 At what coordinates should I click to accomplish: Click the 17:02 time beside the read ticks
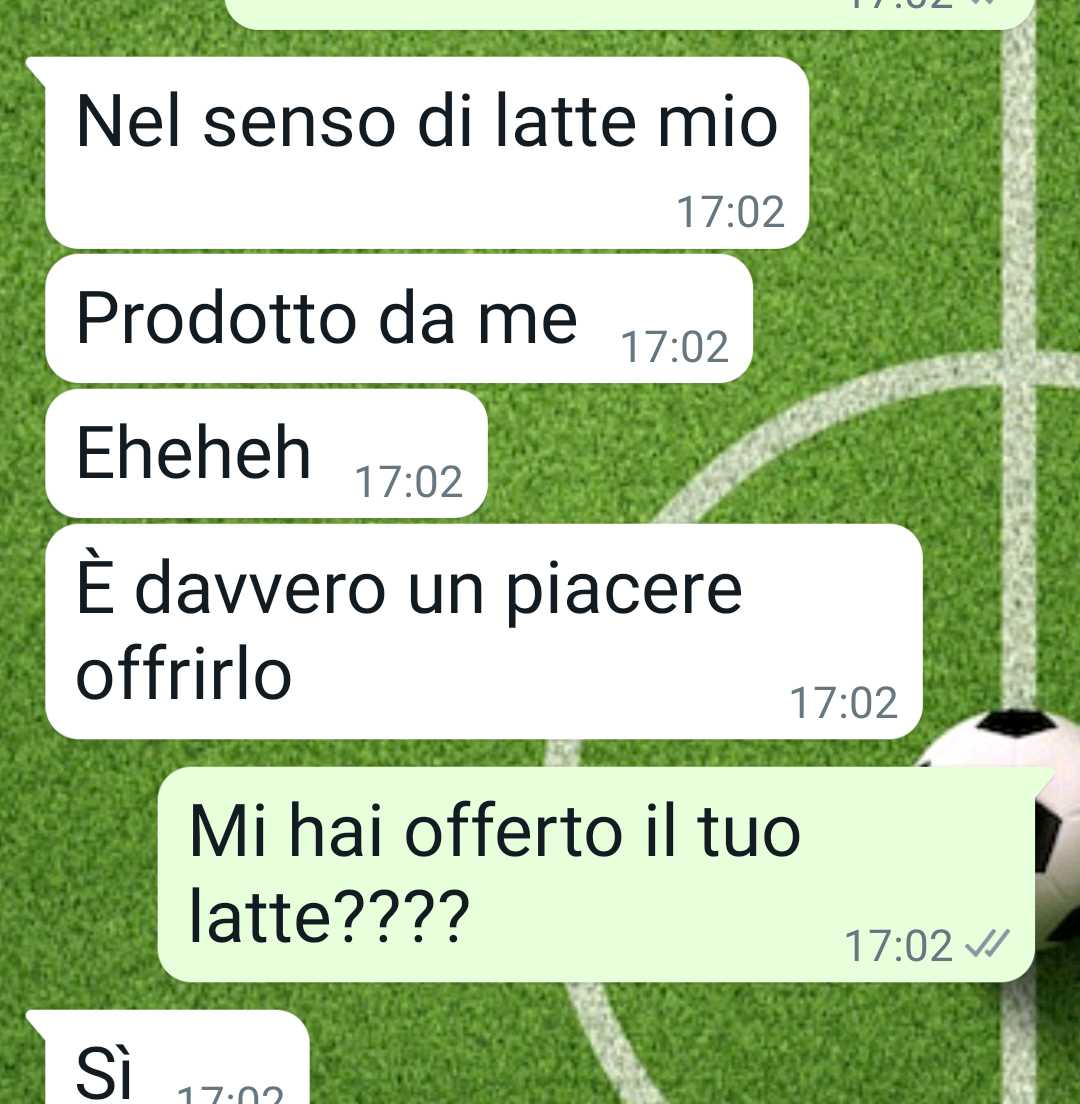898,946
